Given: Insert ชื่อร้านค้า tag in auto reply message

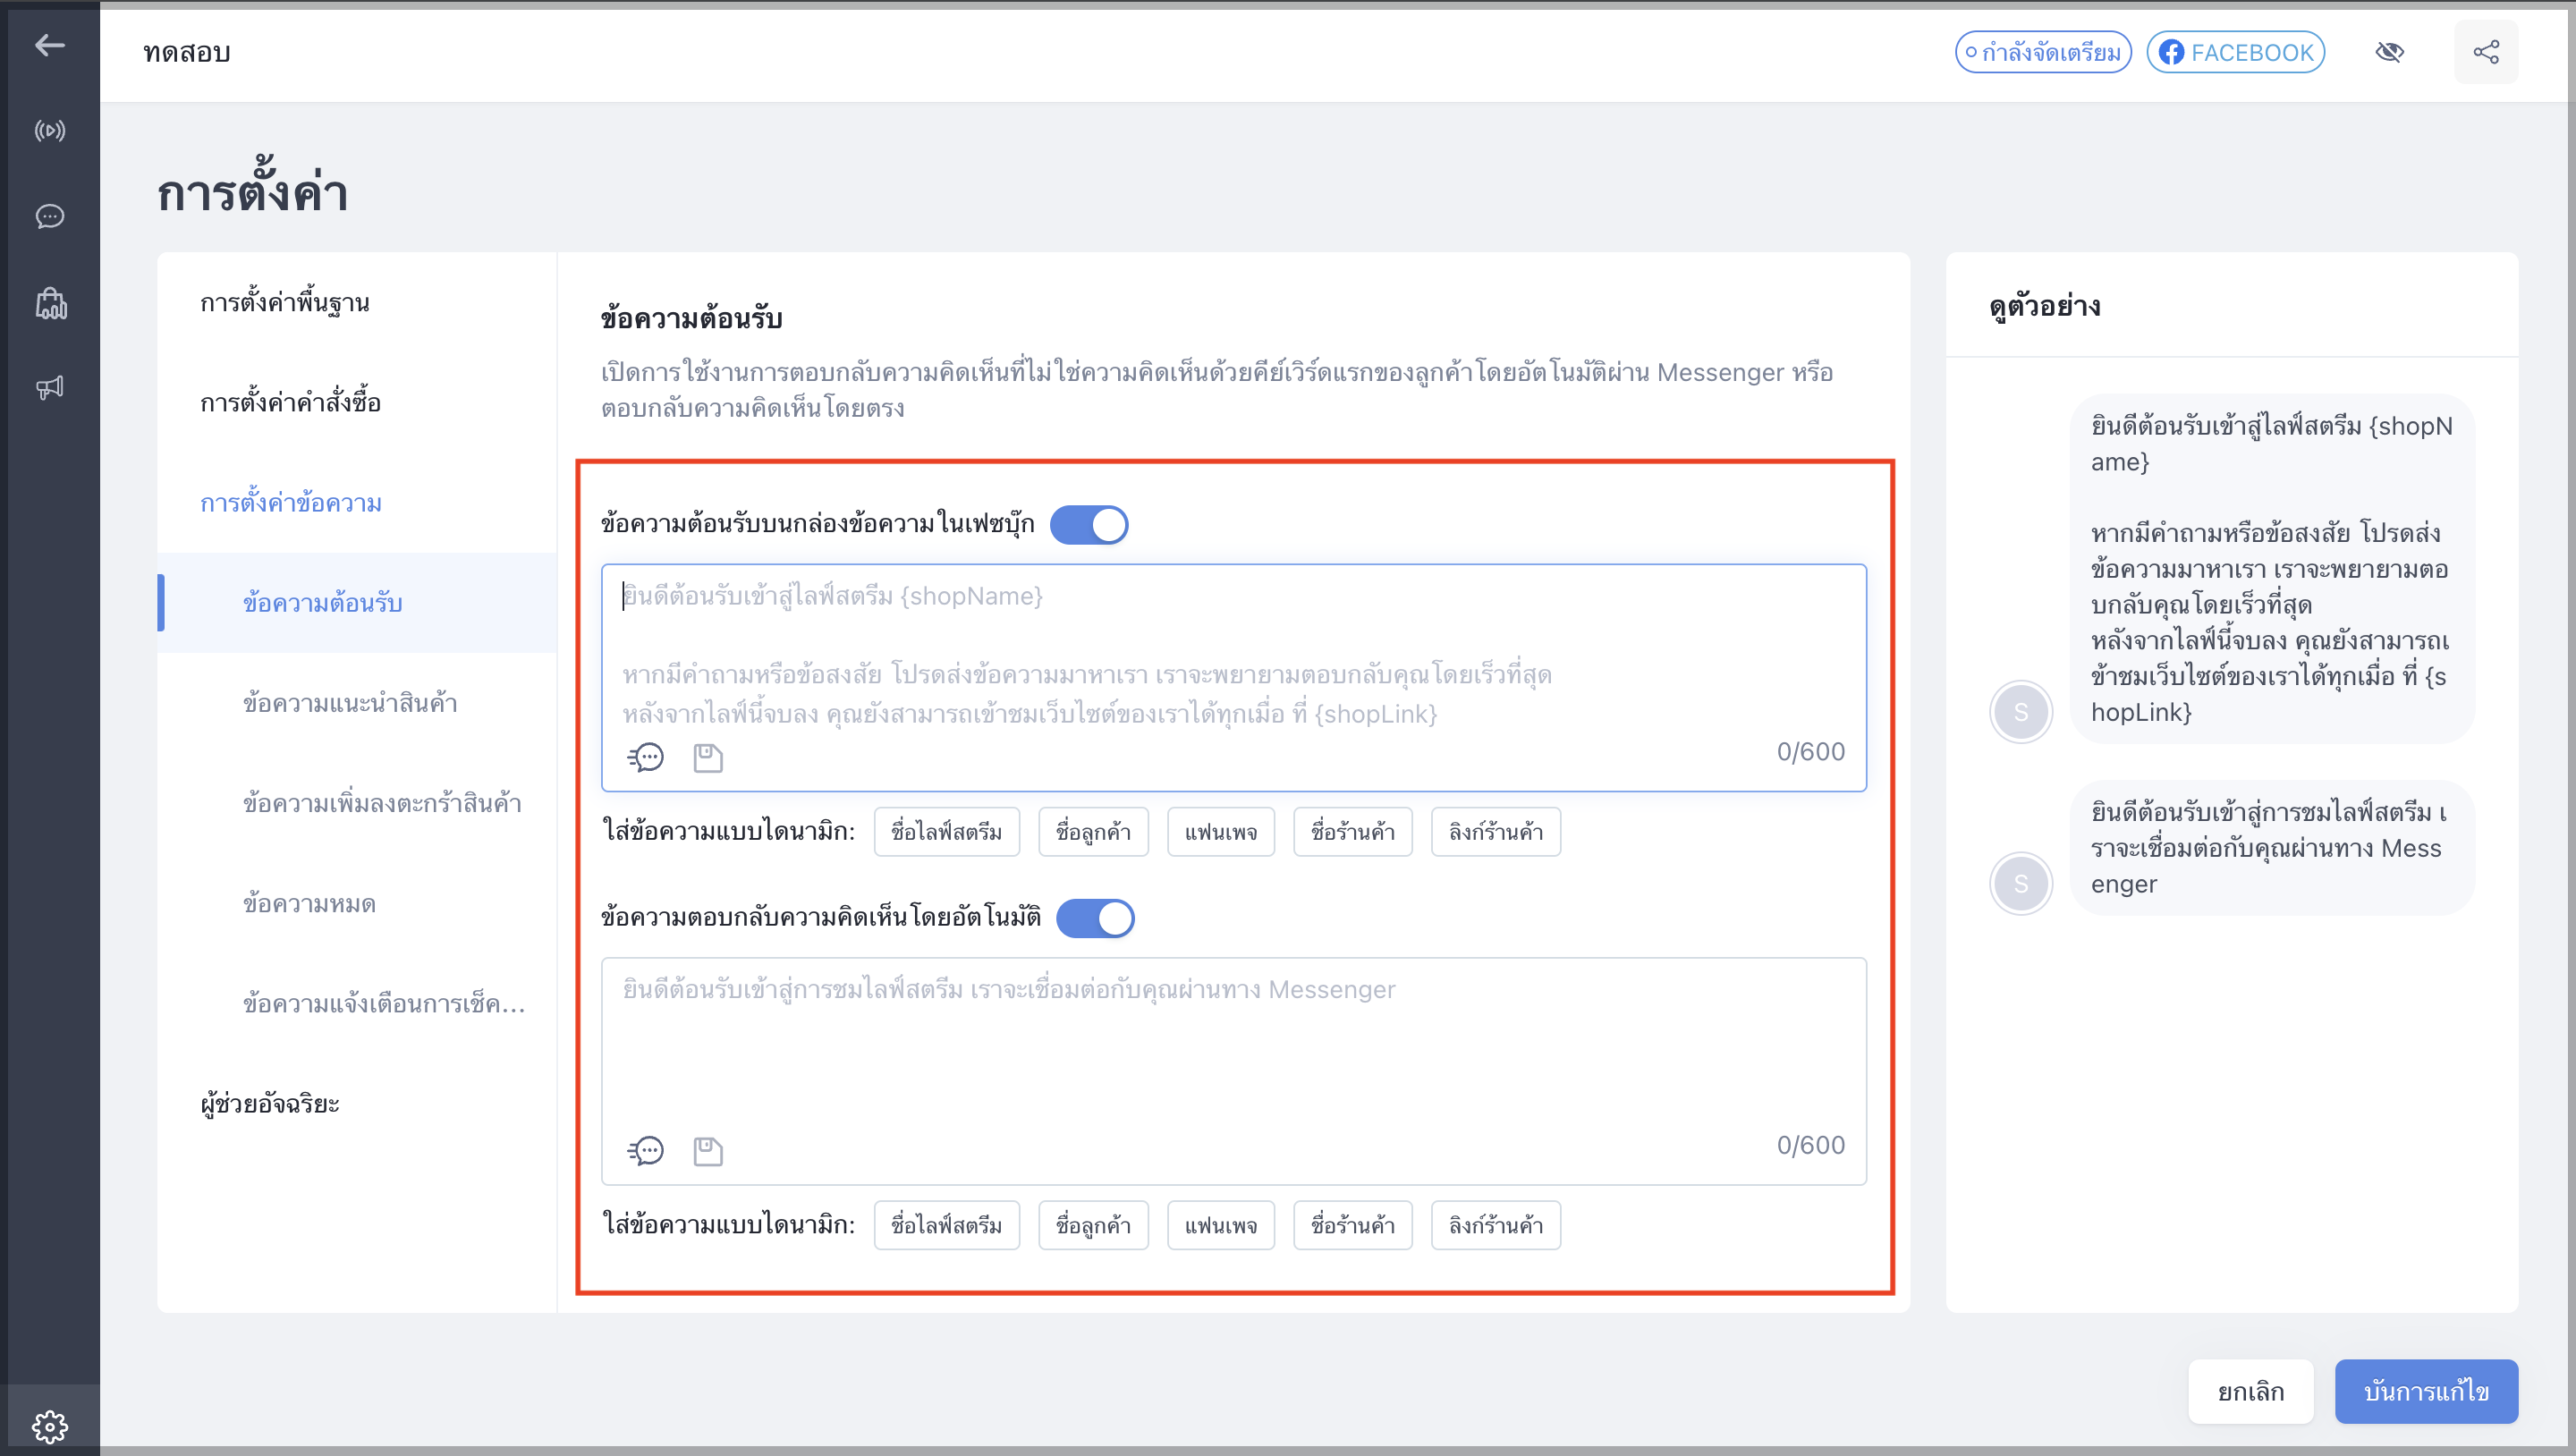Looking at the screenshot, I should tap(1353, 1225).
